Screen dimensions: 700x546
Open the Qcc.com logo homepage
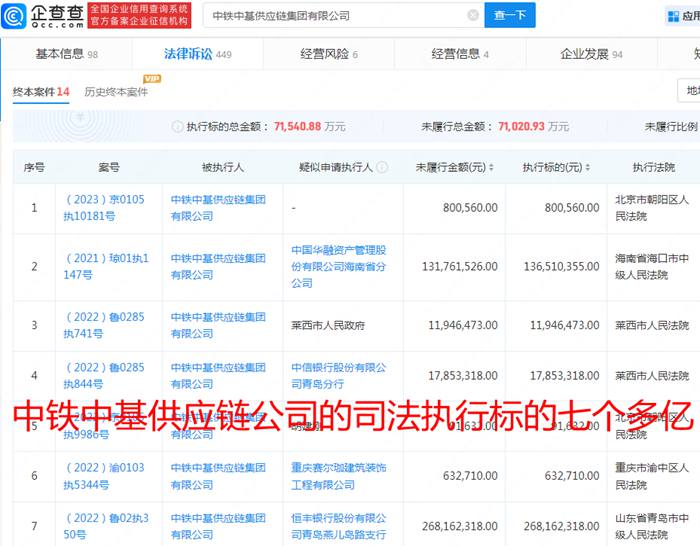point(43,16)
